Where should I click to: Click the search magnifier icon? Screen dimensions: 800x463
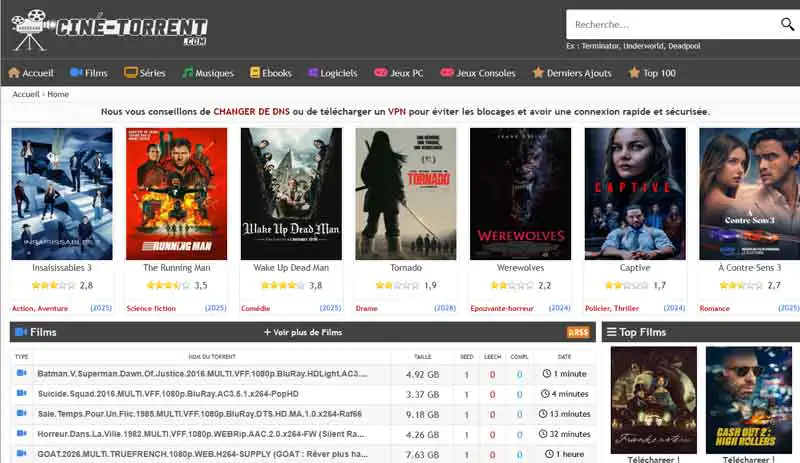coord(787,24)
